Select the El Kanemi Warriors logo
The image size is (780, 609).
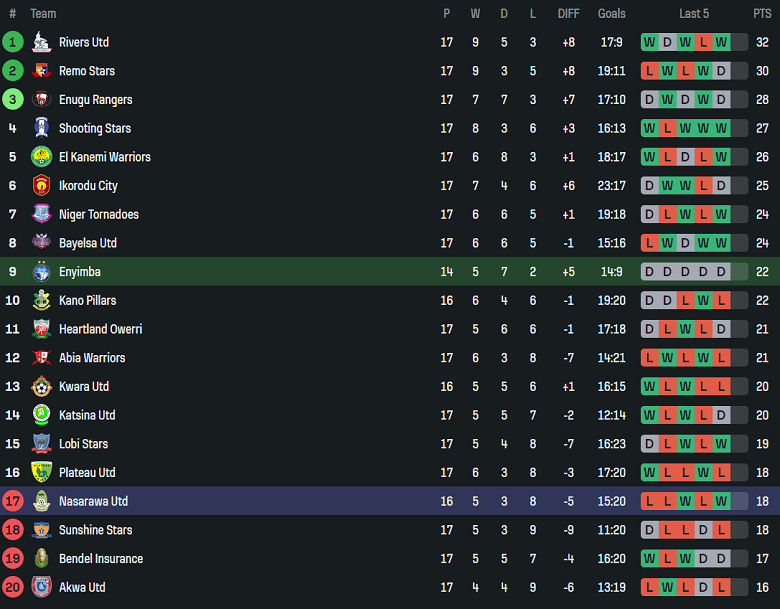[41, 157]
